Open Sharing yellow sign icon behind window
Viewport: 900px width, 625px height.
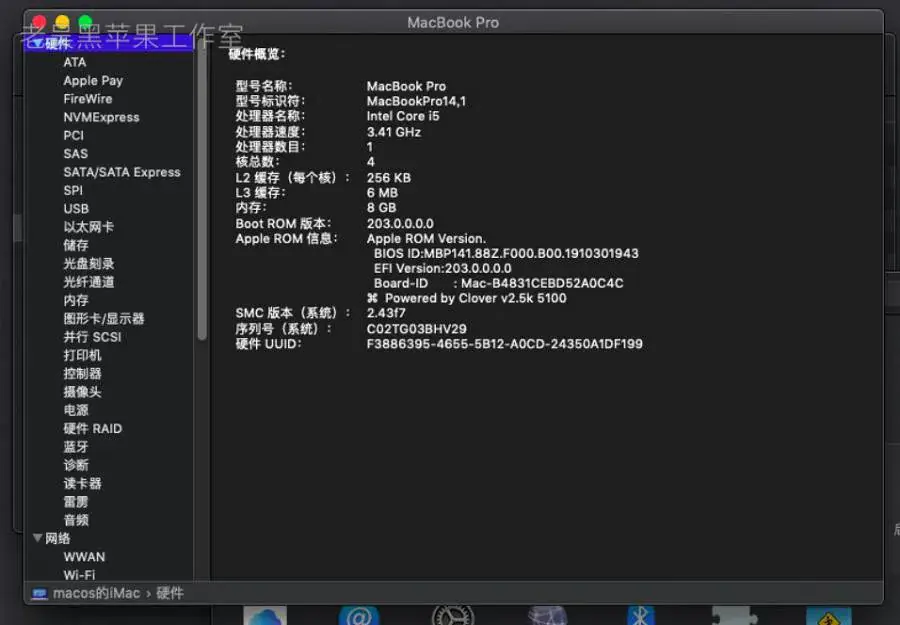point(829,616)
